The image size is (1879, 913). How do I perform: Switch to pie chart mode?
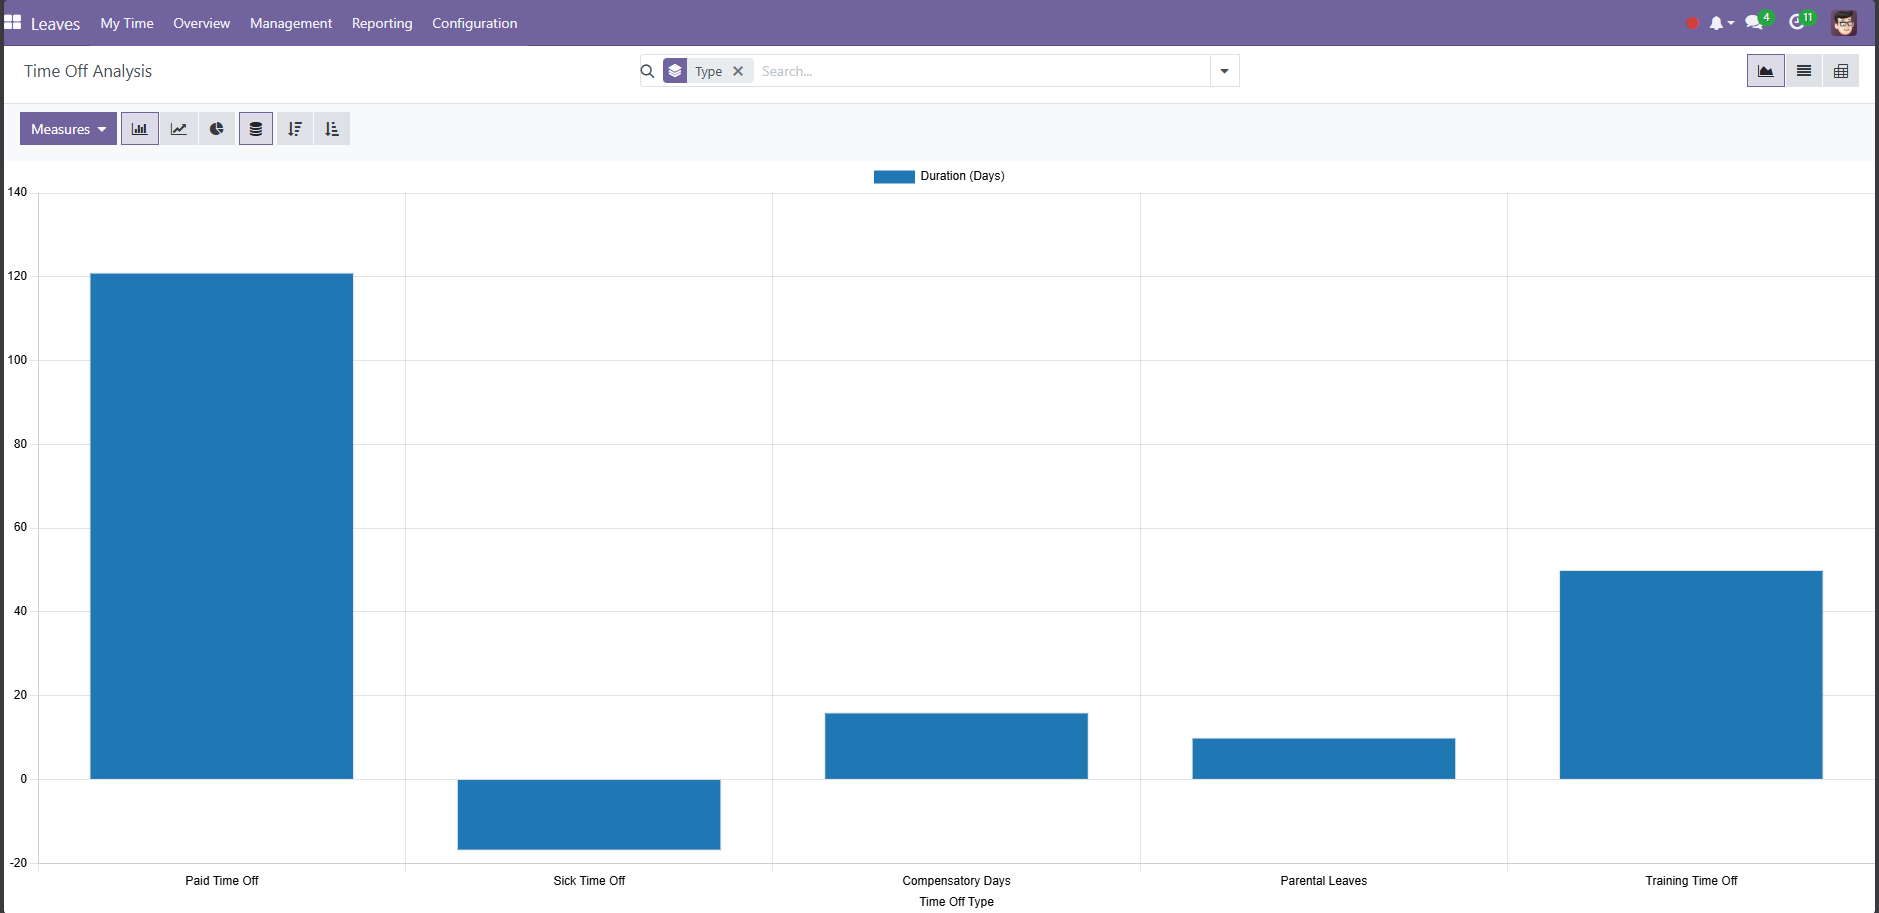tap(217, 129)
